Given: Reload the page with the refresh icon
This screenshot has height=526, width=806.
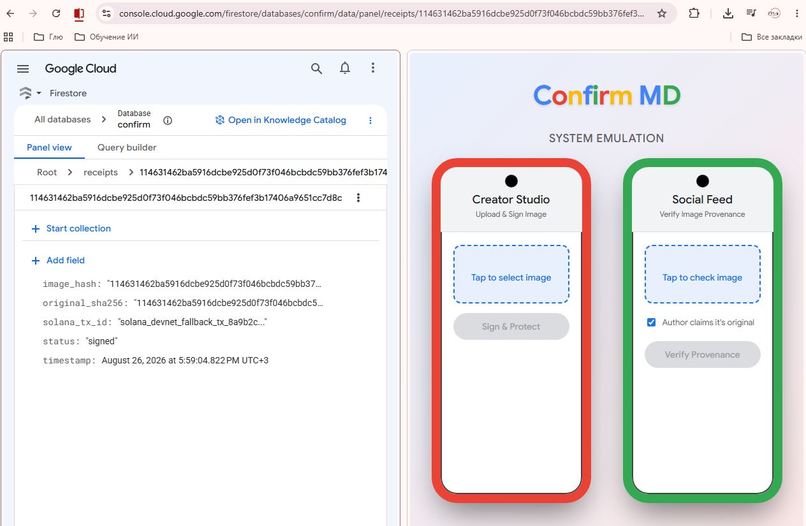Looking at the screenshot, I should pos(56,13).
